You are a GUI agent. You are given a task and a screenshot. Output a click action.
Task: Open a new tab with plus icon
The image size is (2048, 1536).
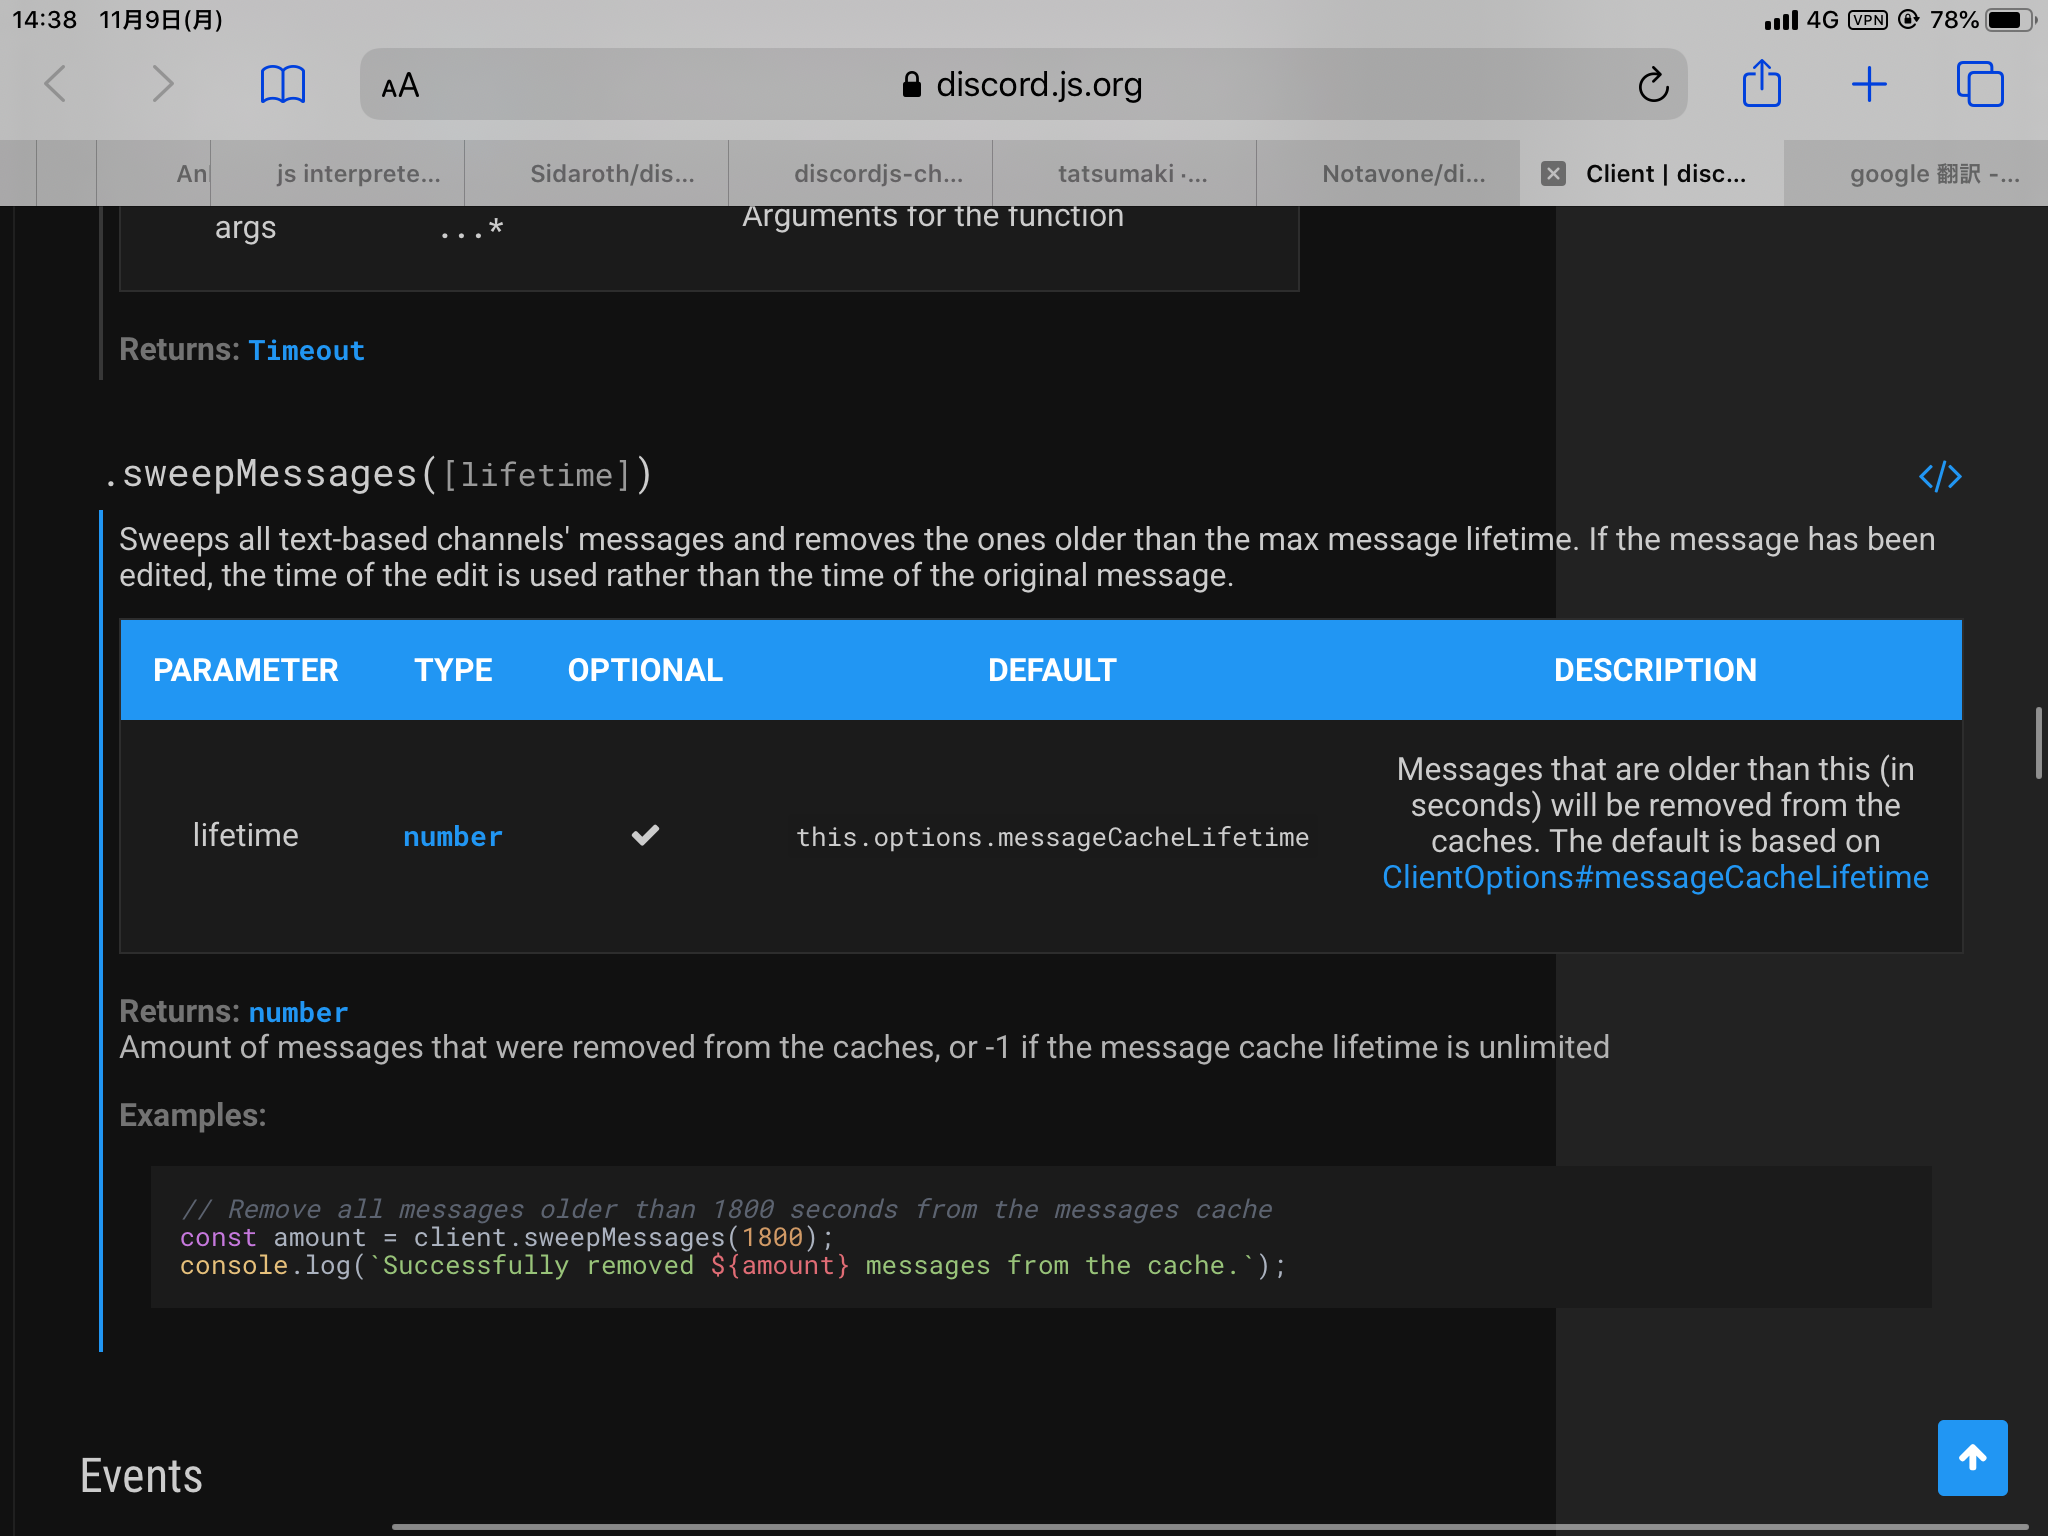[1868, 84]
